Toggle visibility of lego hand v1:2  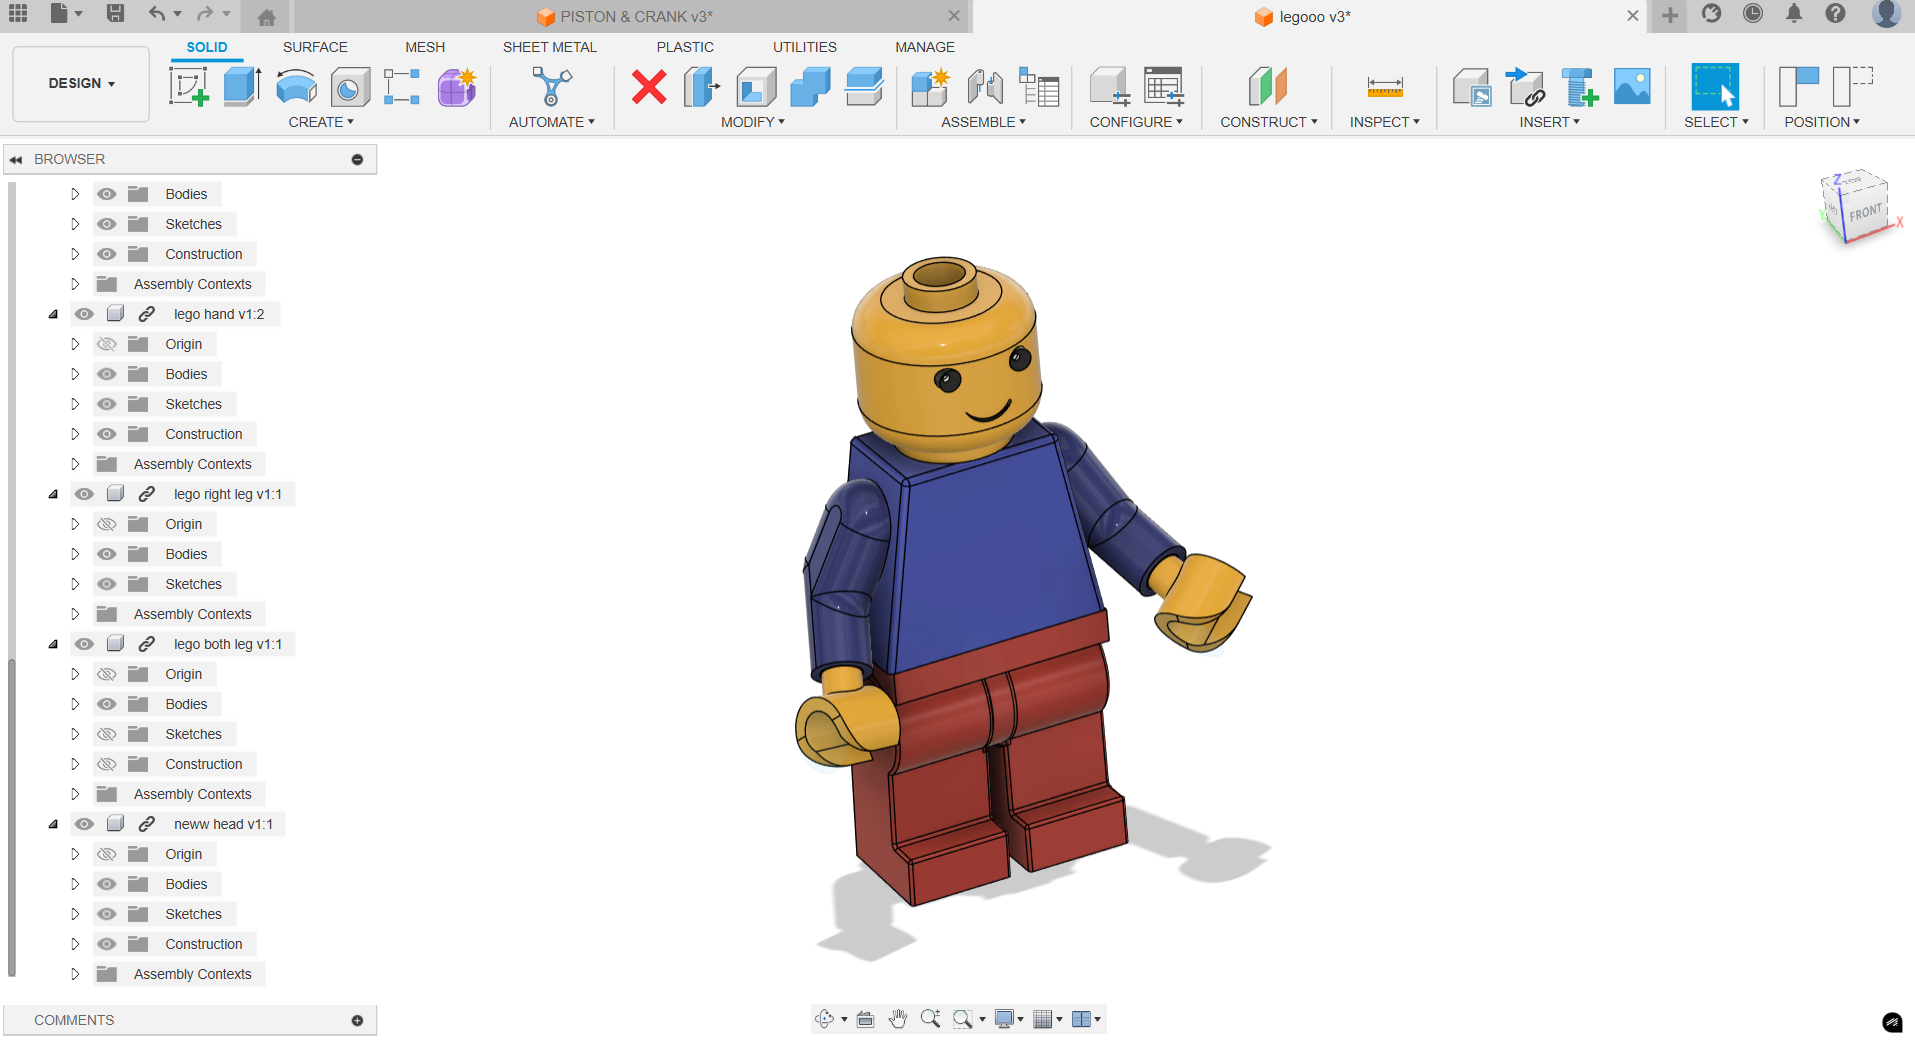[x=84, y=314]
